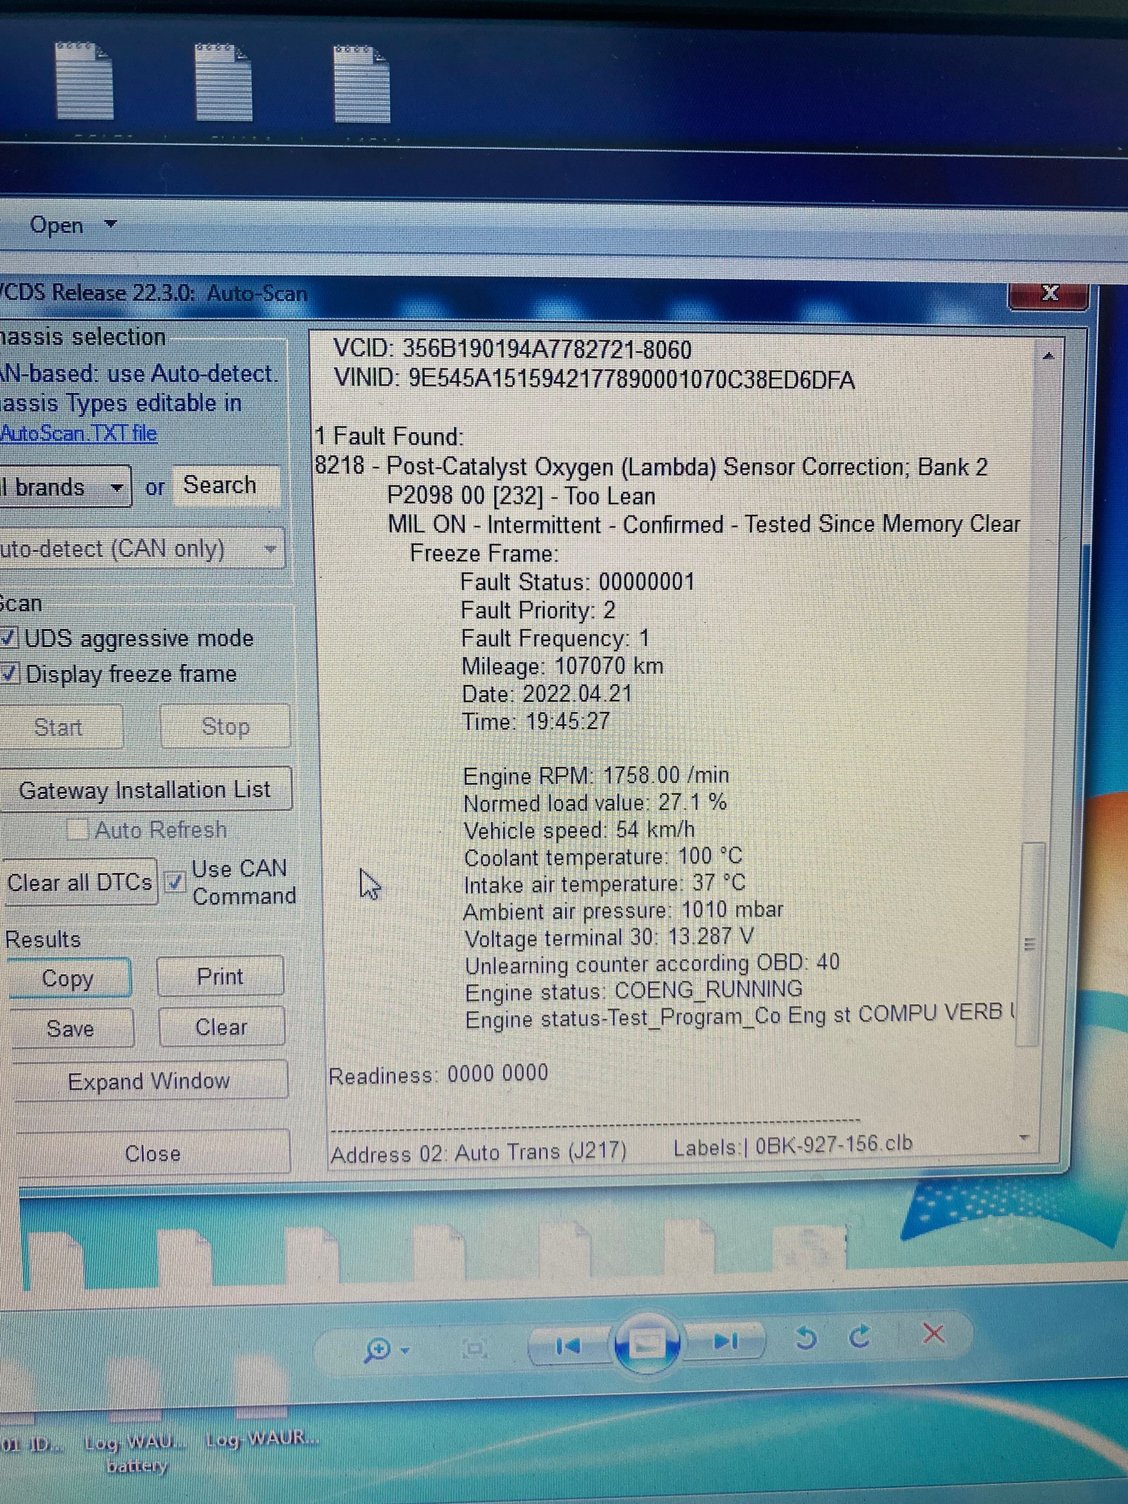
Task: Open the Auto-detect (CAN only) dropdown
Action: coord(270,548)
